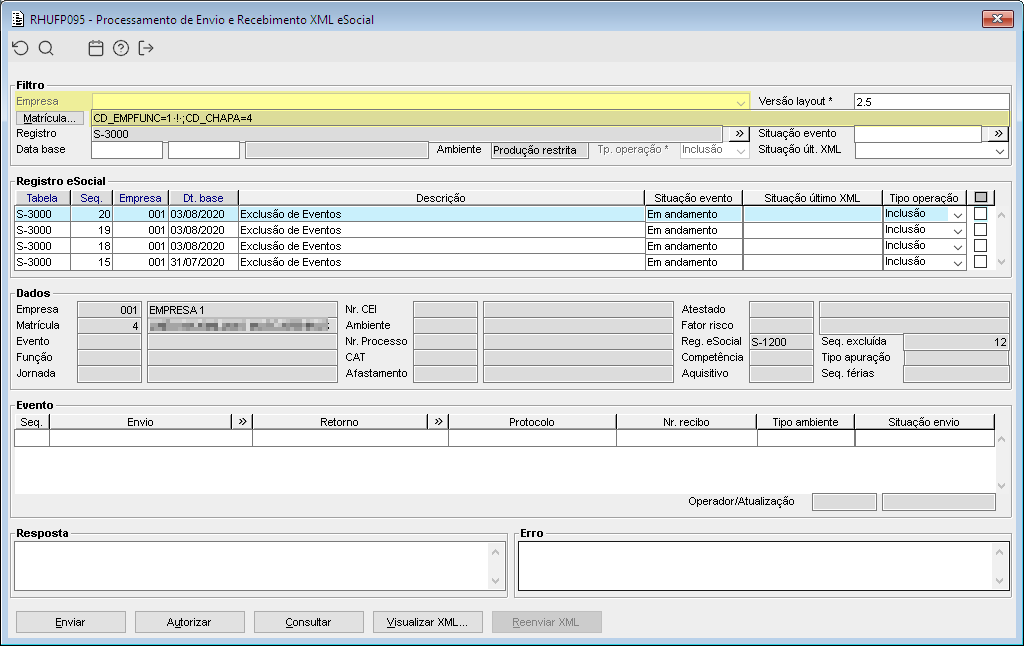1024x646 pixels.
Task: Click the » button next to Envio column
Action: tap(242, 422)
